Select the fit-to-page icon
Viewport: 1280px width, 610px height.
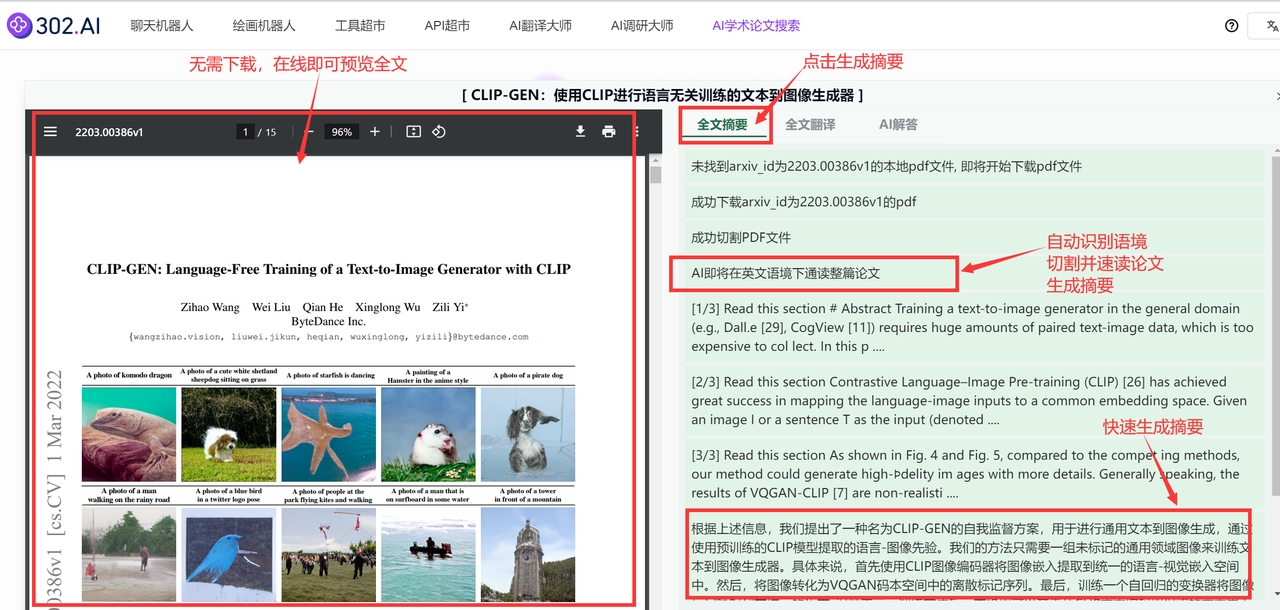[413, 131]
